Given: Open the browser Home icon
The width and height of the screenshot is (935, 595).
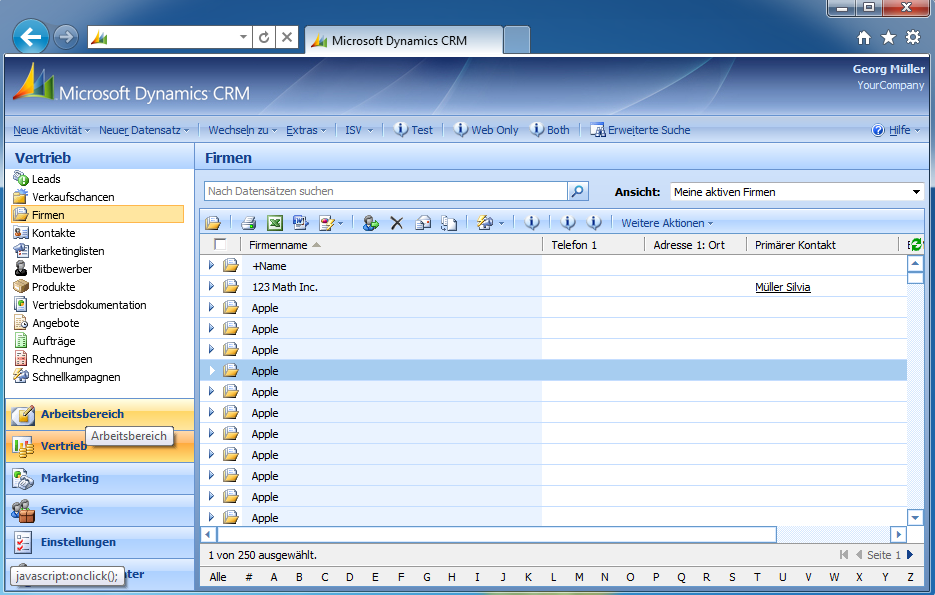Looking at the screenshot, I should 863,38.
